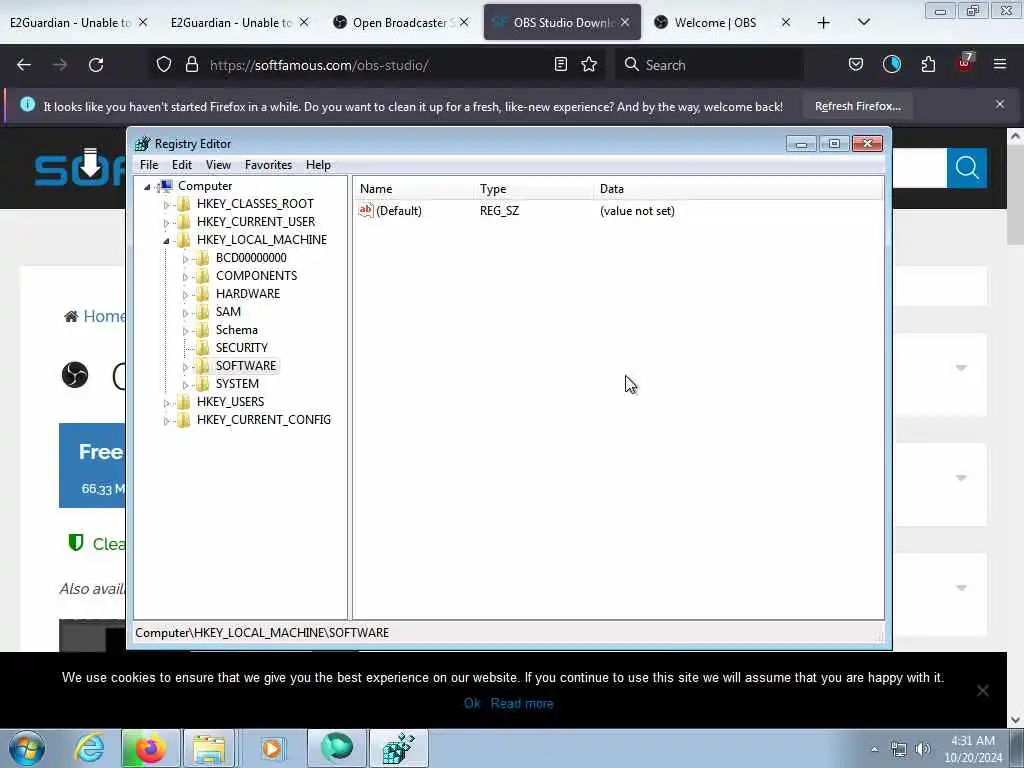Click the volume speaker tray icon
The image size is (1024, 768).
(x=923, y=749)
